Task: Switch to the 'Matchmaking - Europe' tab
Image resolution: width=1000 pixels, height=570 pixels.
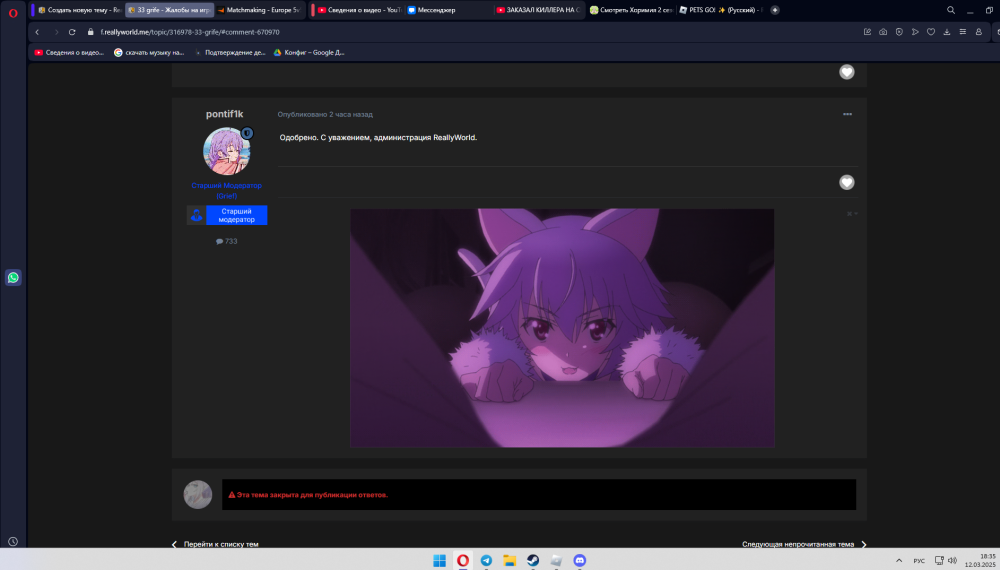Action: (258, 10)
